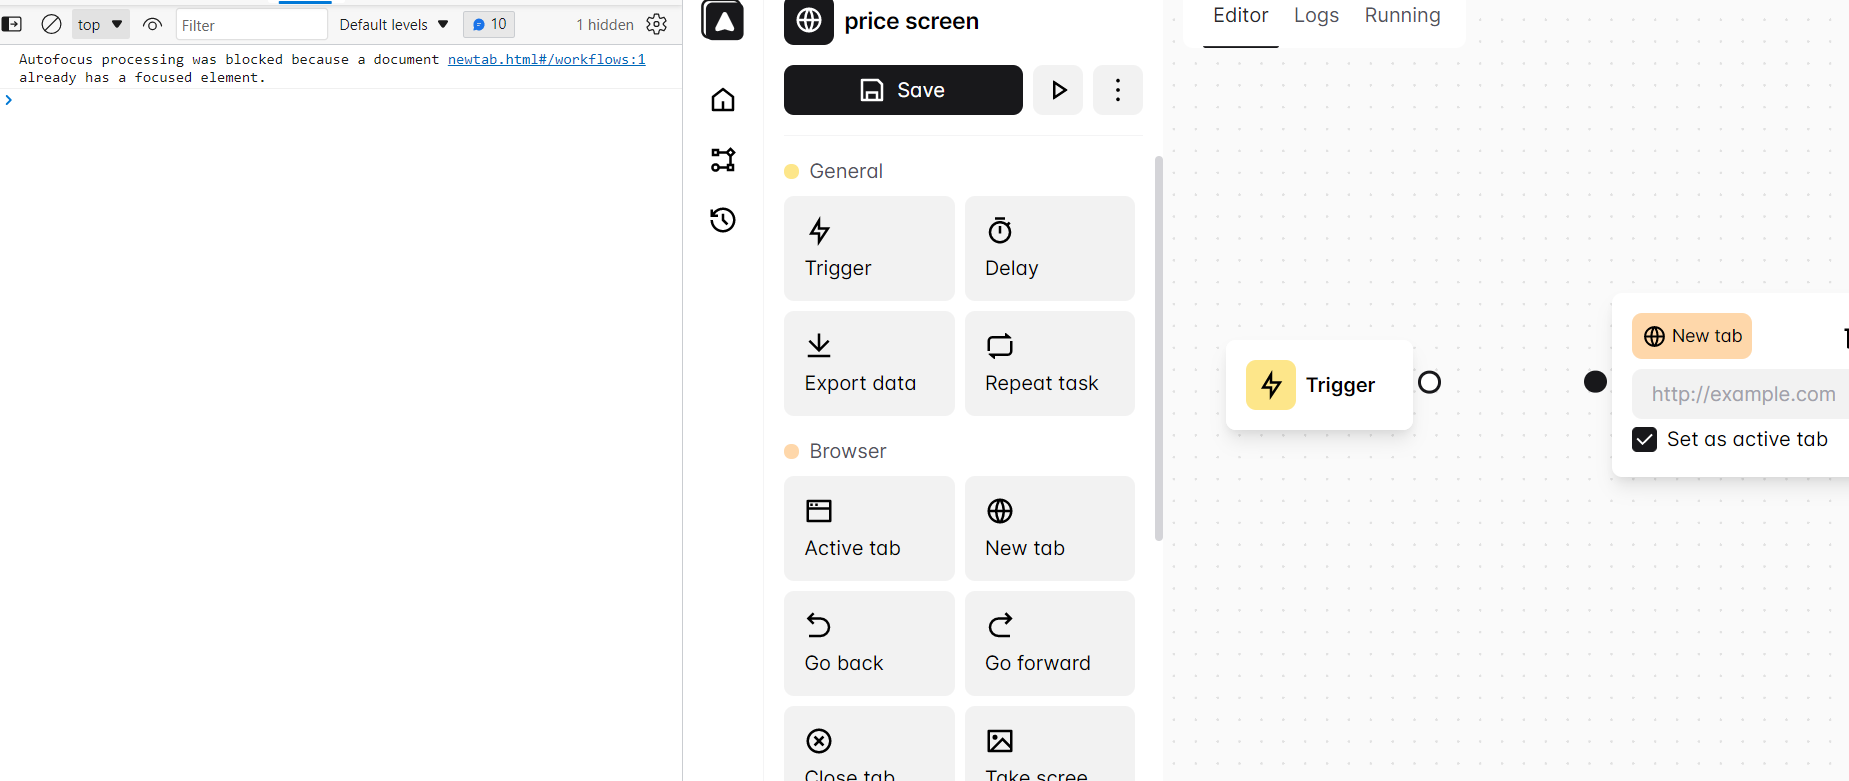Open the newtab.html workflows link
Screen dimensions: 1849x781
[546, 59]
